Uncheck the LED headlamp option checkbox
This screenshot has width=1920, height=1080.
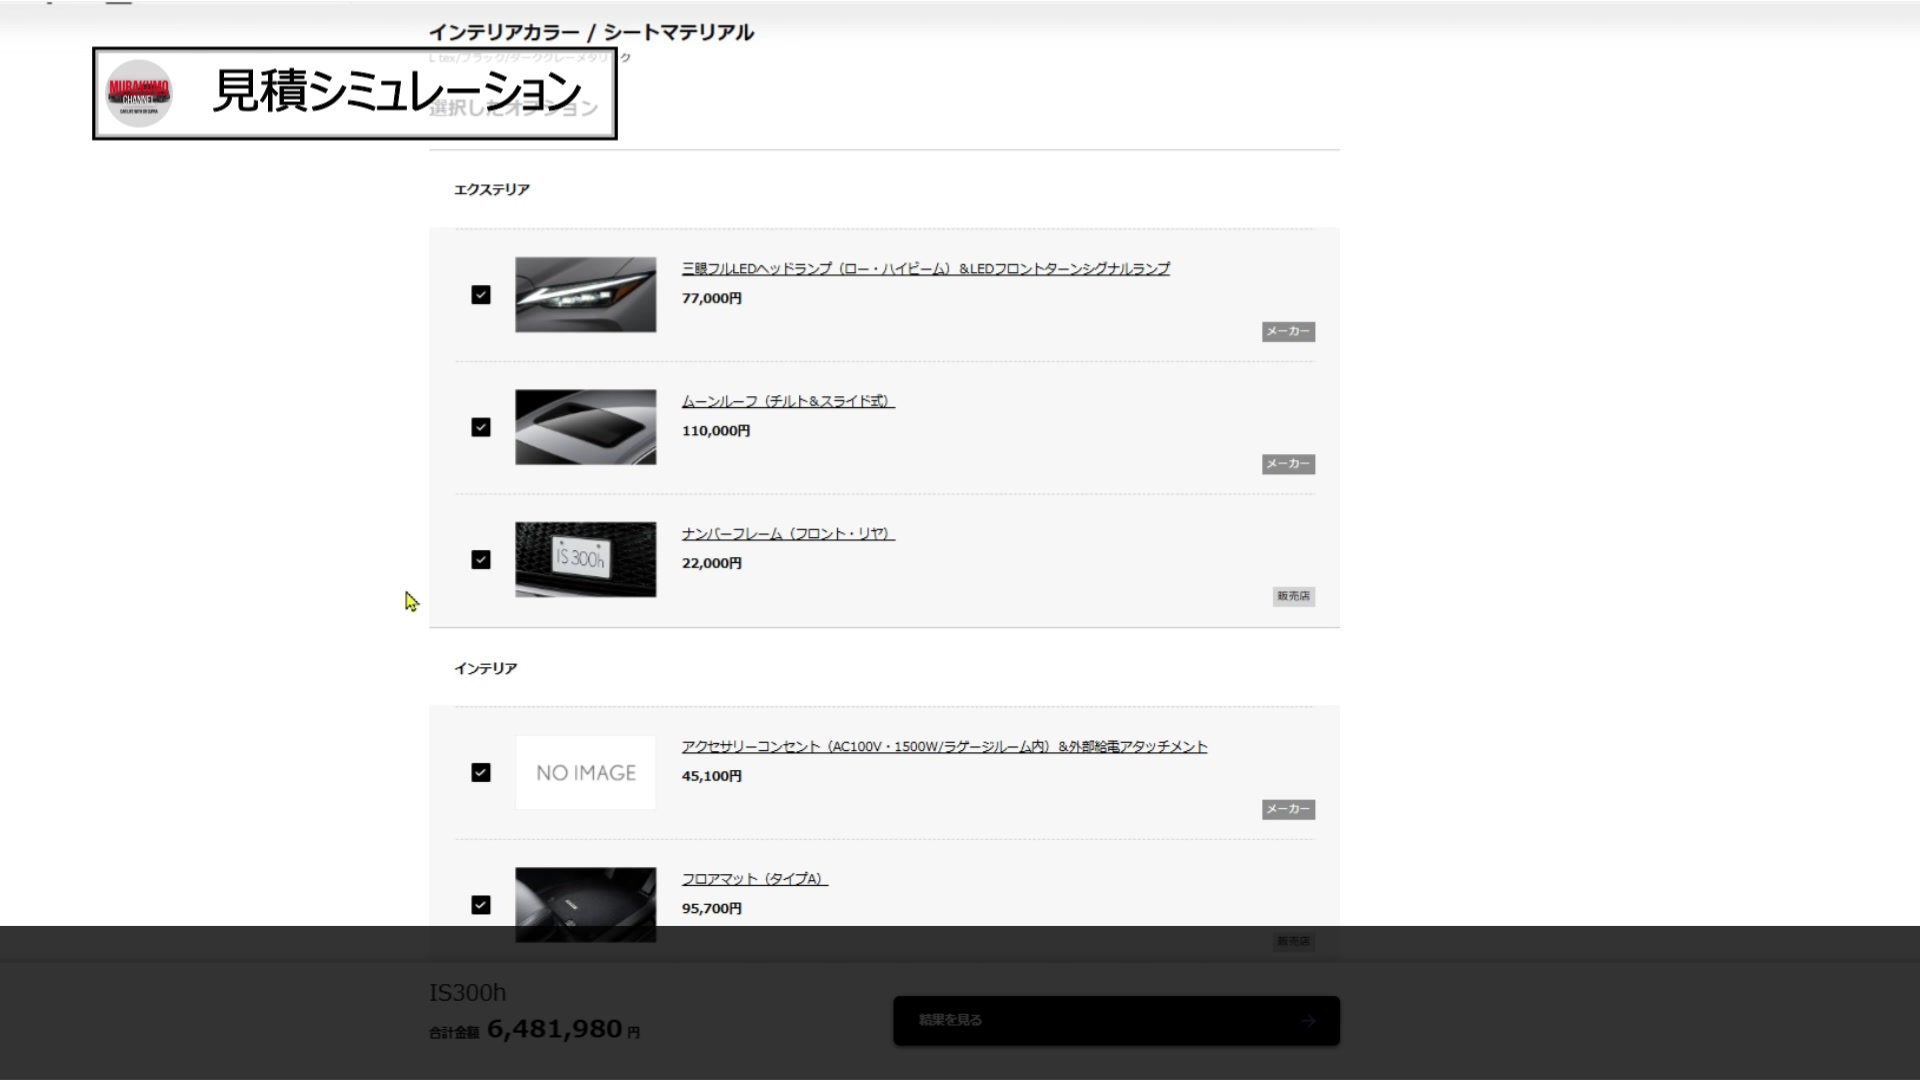coord(481,295)
